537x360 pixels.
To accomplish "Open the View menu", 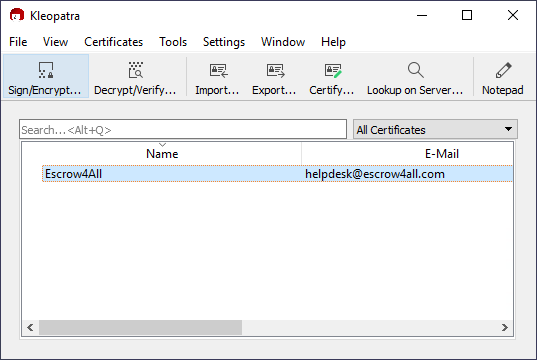I will coord(55,42).
